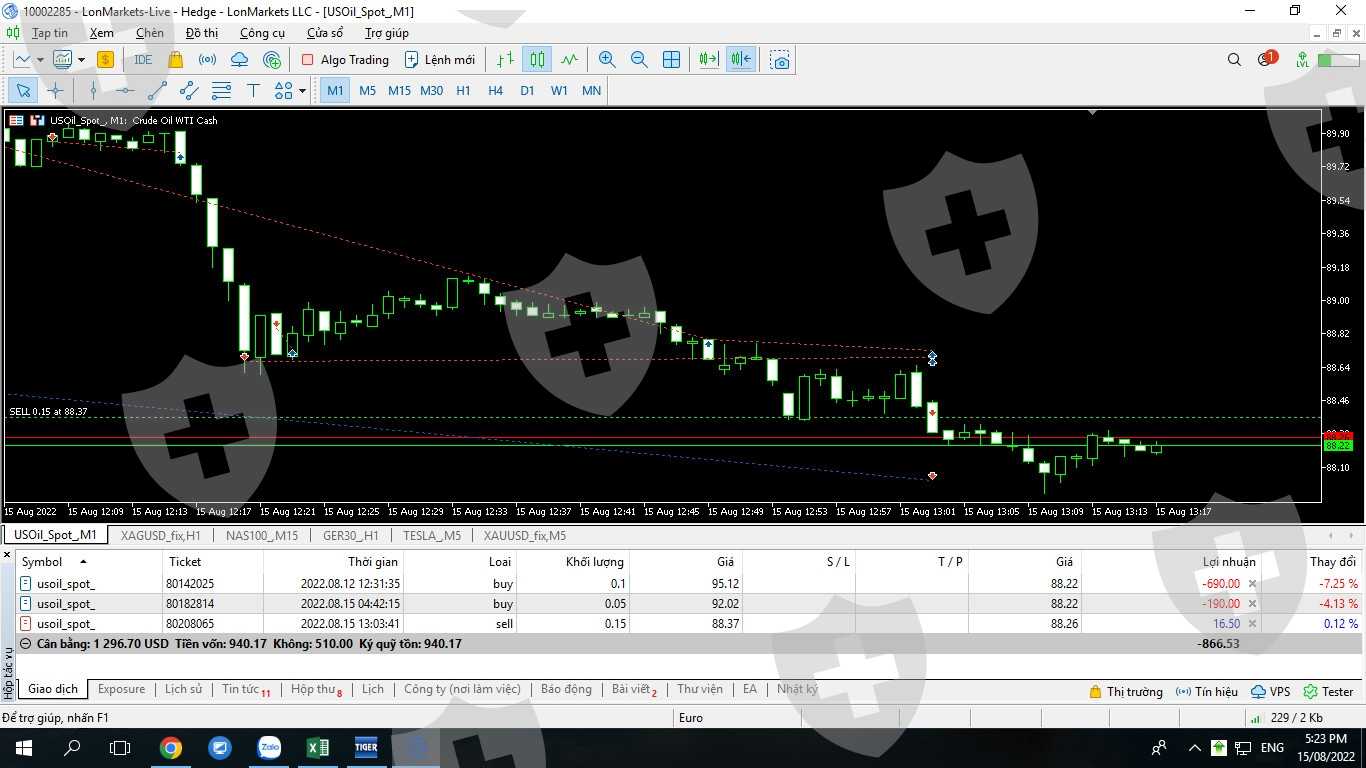Switch chart to candlestick display mode
Screen dimensions: 1366x768
point(537,60)
